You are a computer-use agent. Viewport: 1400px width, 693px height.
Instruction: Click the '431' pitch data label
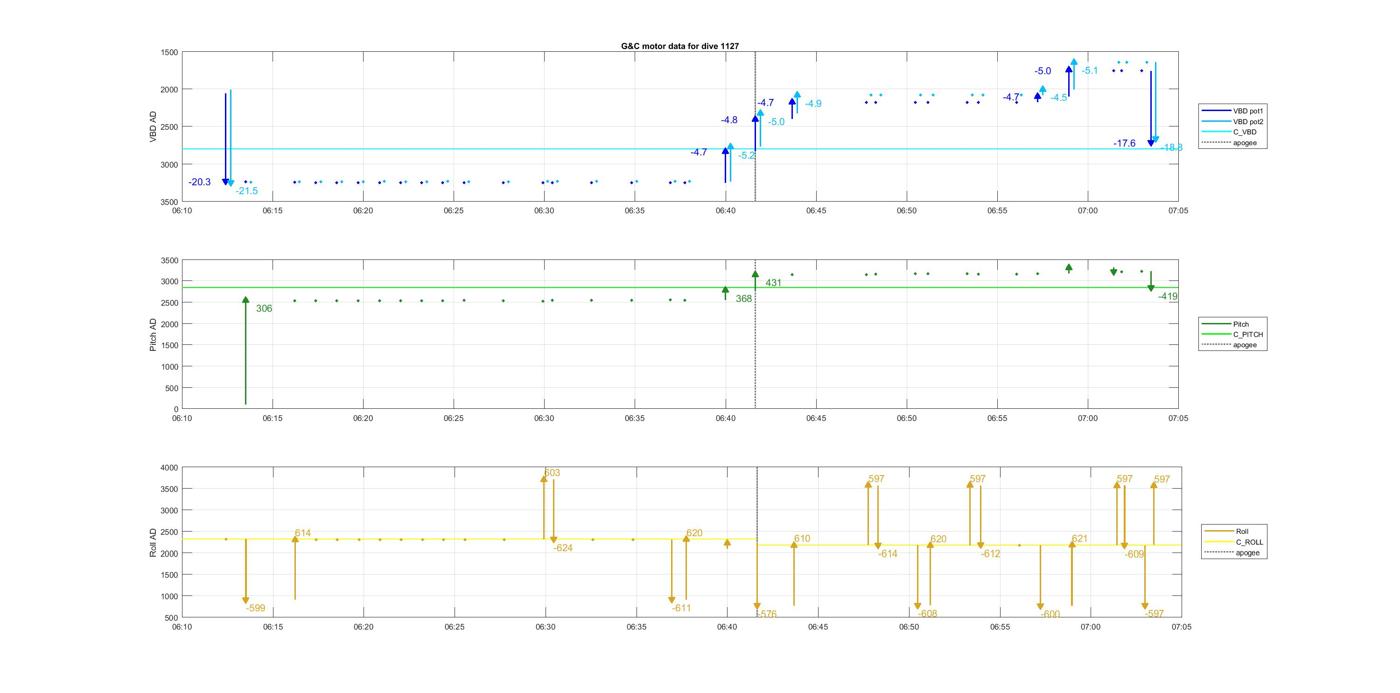pyautogui.click(x=774, y=283)
